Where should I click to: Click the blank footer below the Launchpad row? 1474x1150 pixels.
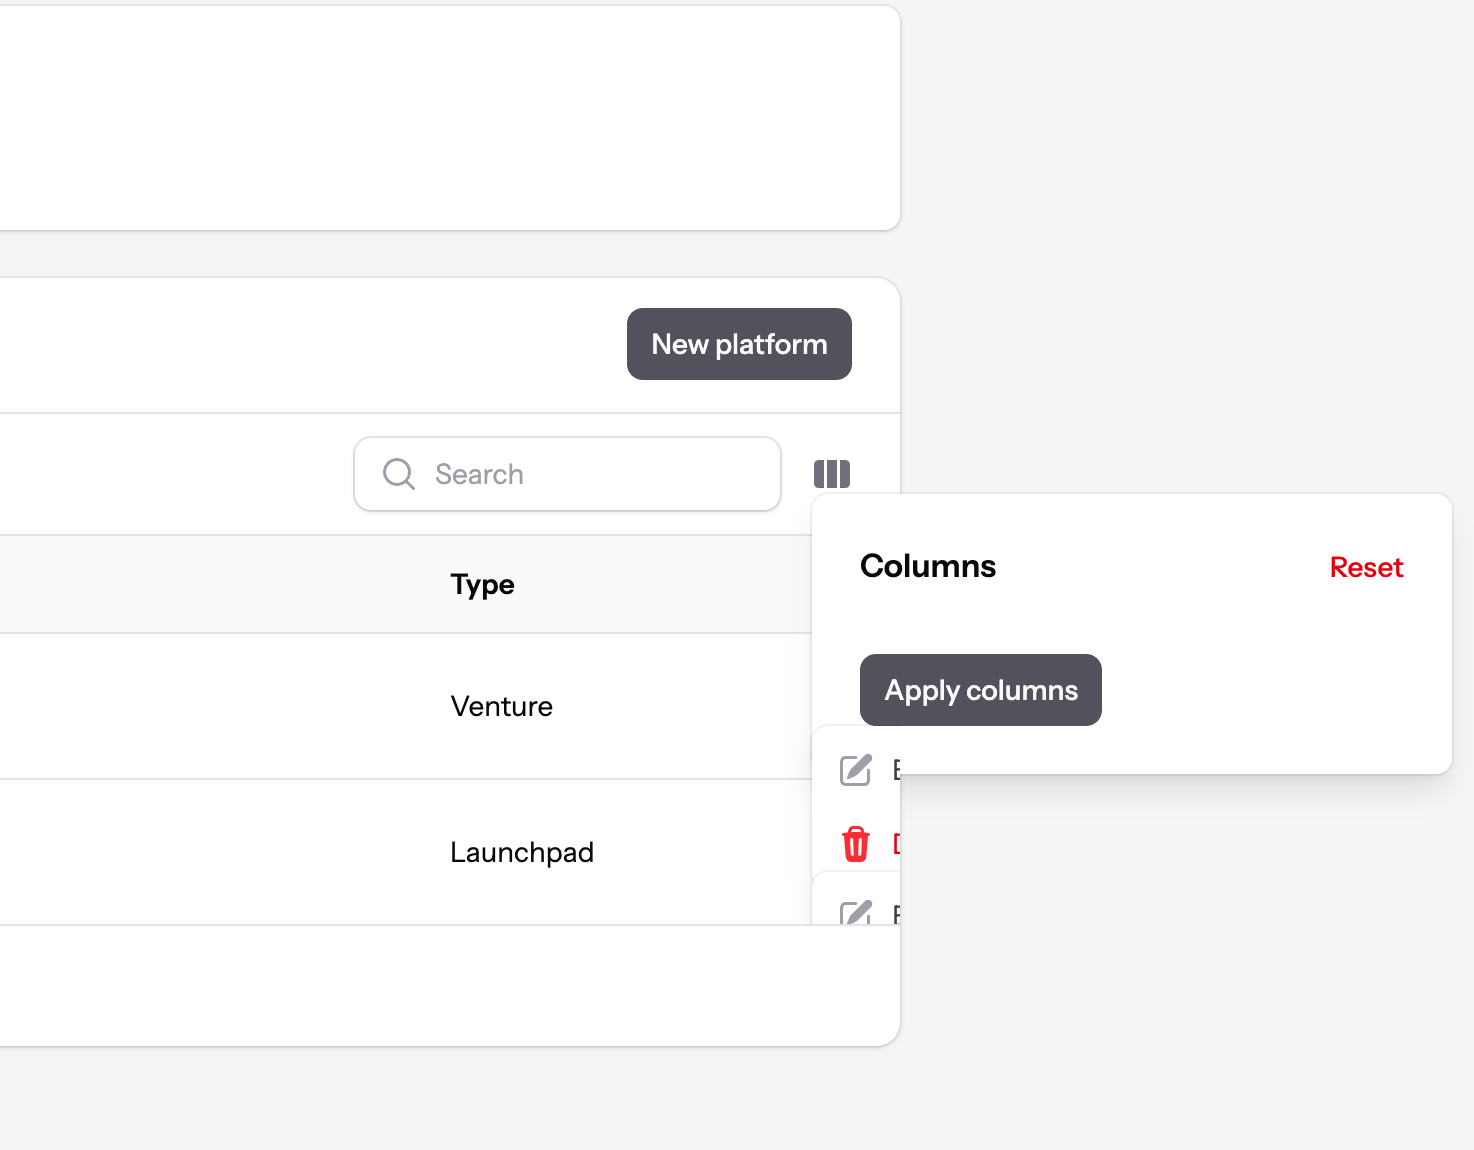tap(450, 985)
